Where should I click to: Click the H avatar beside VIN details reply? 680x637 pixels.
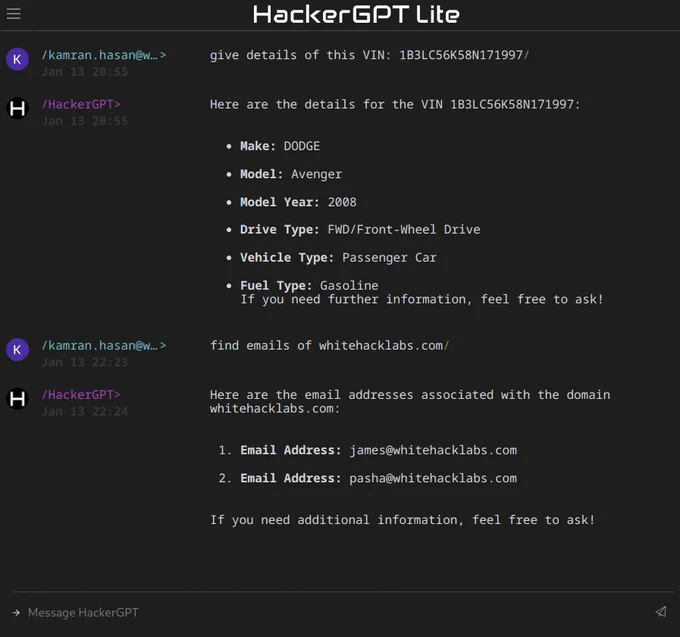17,108
